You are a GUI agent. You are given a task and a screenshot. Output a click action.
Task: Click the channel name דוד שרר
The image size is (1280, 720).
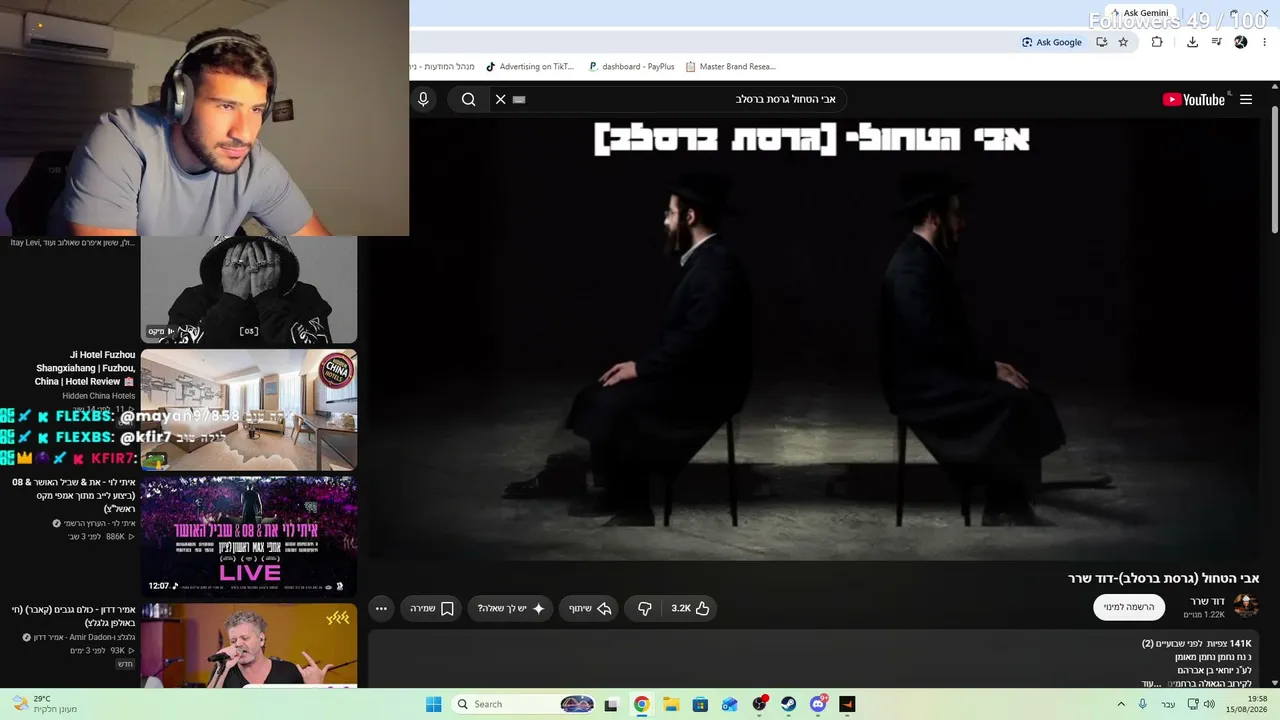(x=1207, y=601)
